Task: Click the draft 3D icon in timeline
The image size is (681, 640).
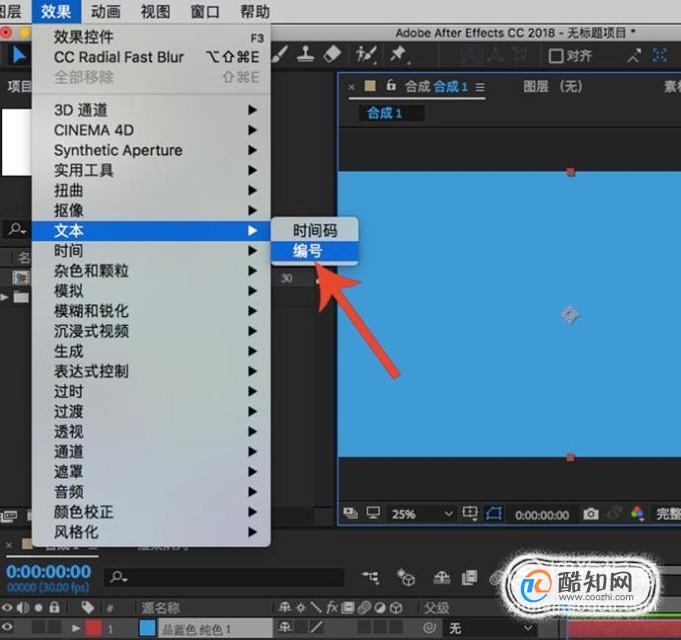Action: [407, 577]
